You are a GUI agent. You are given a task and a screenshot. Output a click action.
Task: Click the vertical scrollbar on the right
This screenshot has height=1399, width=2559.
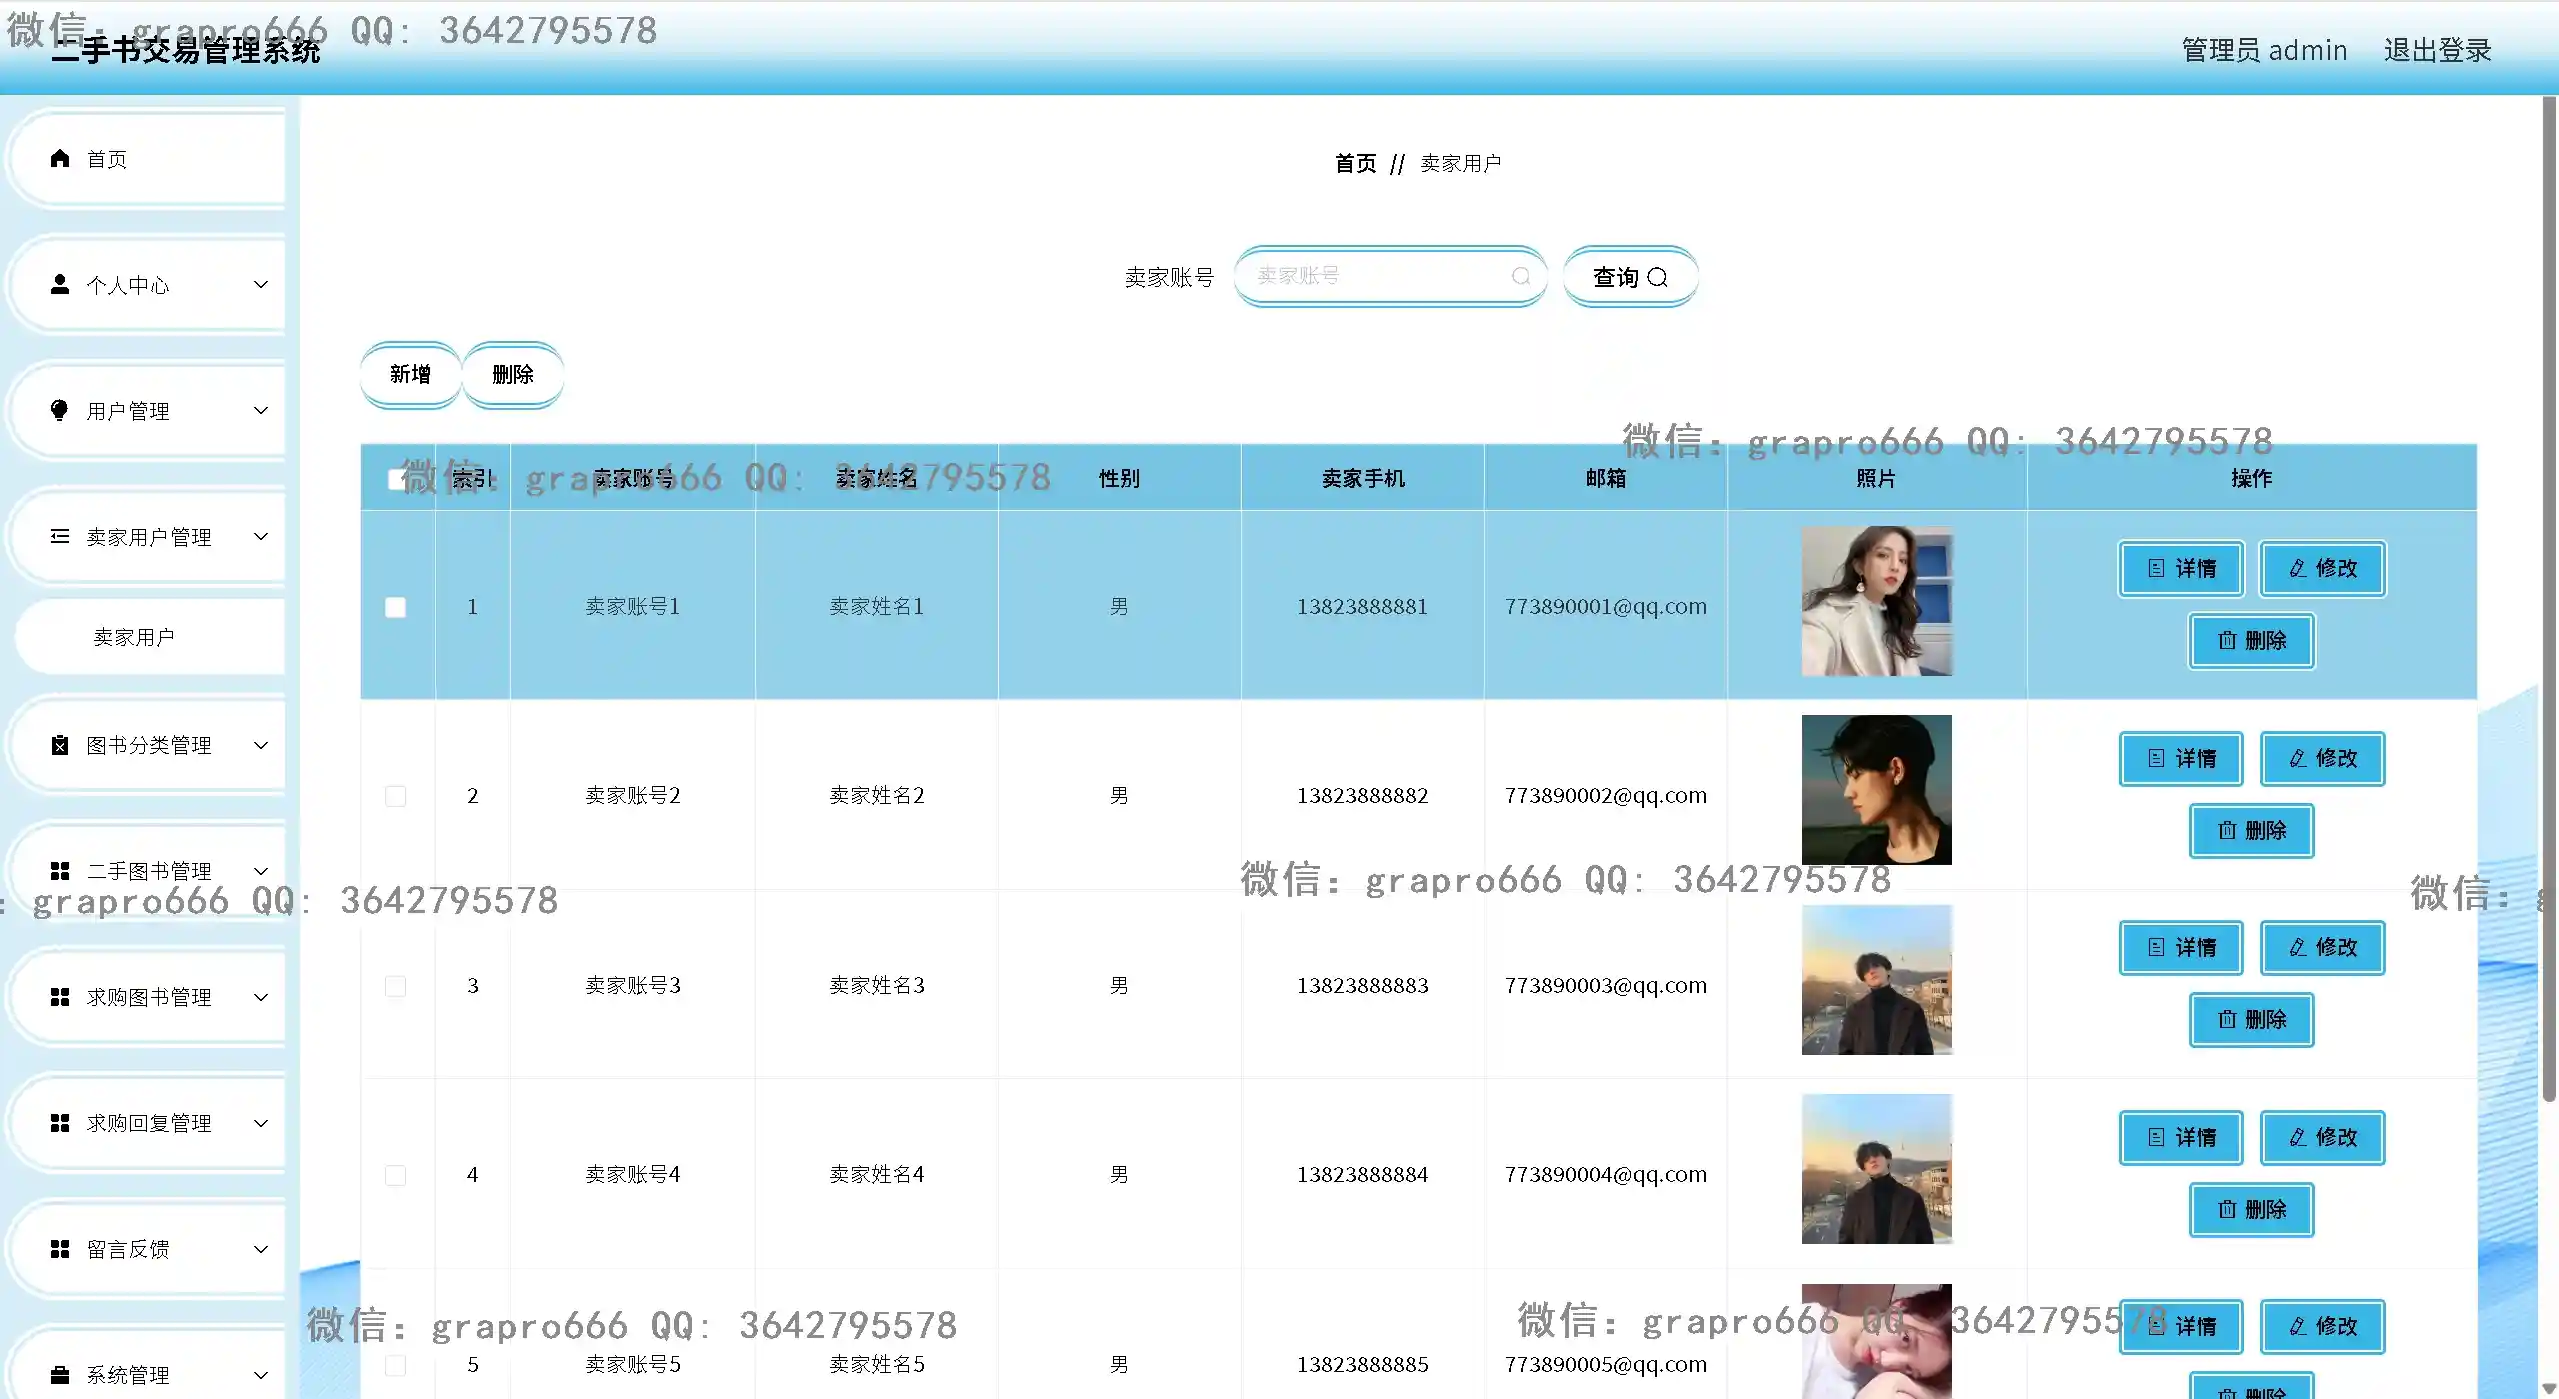coord(2549,600)
